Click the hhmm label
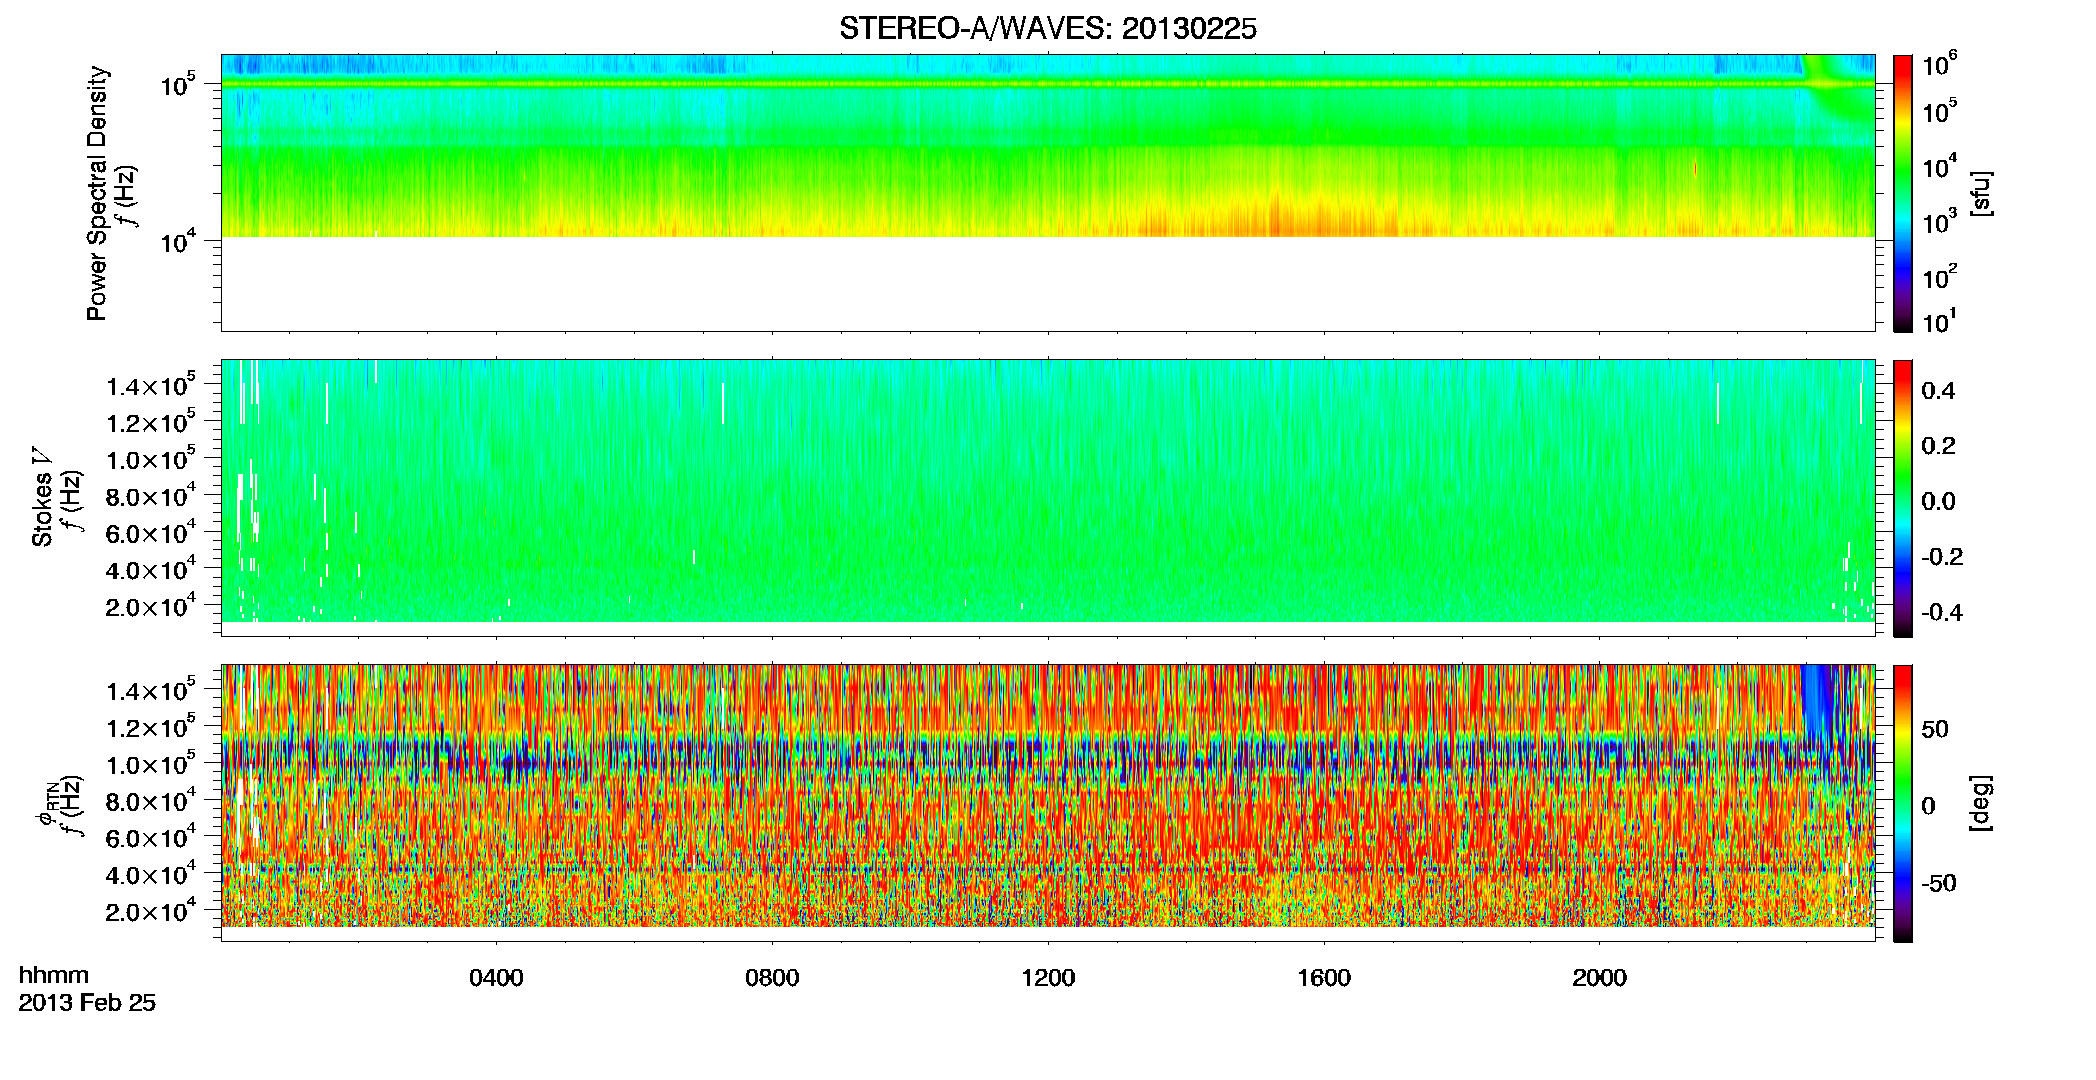The height and width of the screenshot is (1080, 2096). [x=54, y=975]
